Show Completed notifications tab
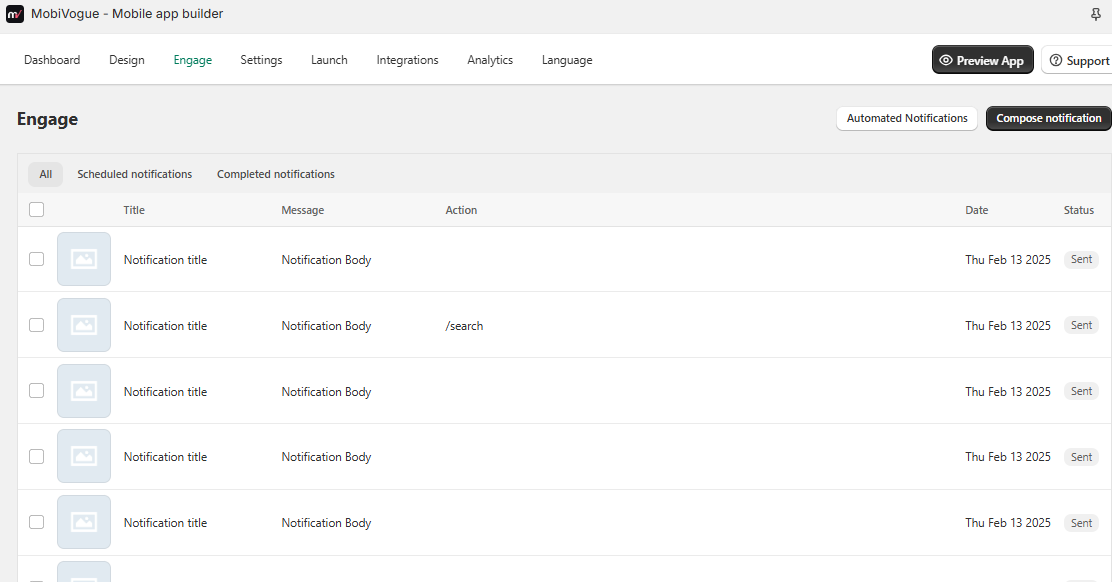1112x582 pixels. tap(276, 174)
